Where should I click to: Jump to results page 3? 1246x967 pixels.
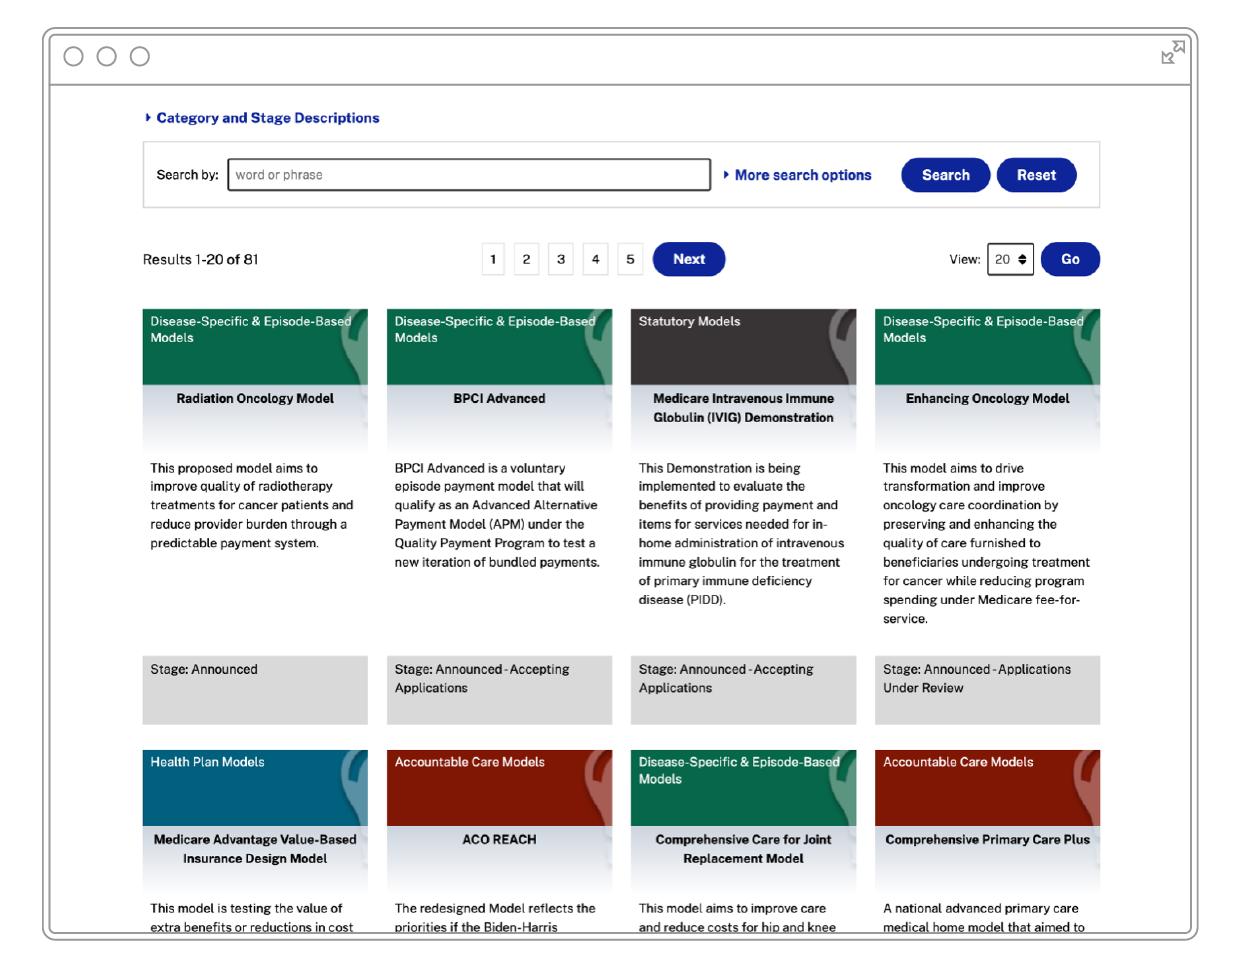[x=560, y=259]
